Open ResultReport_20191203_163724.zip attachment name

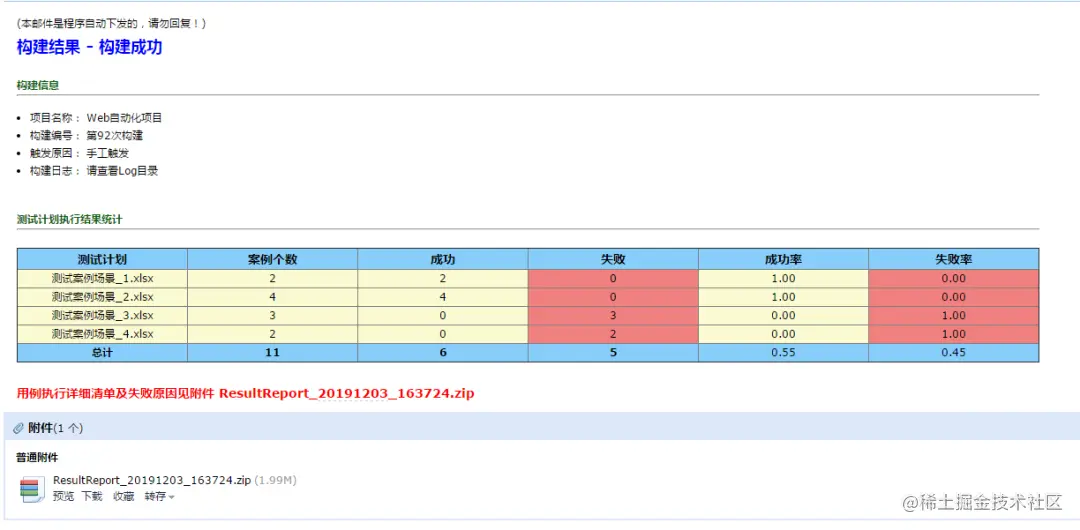click(152, 480)
